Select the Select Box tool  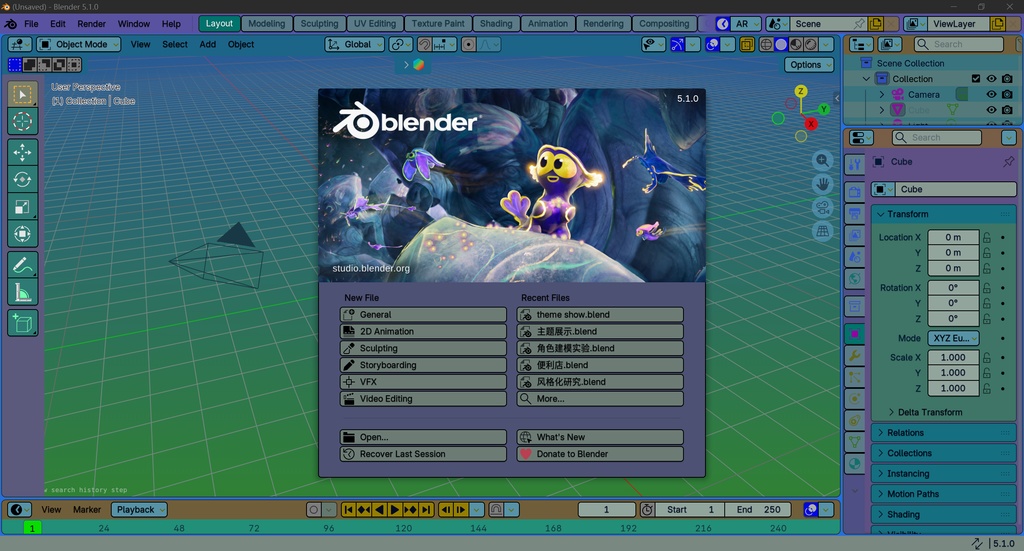point(22,95)
